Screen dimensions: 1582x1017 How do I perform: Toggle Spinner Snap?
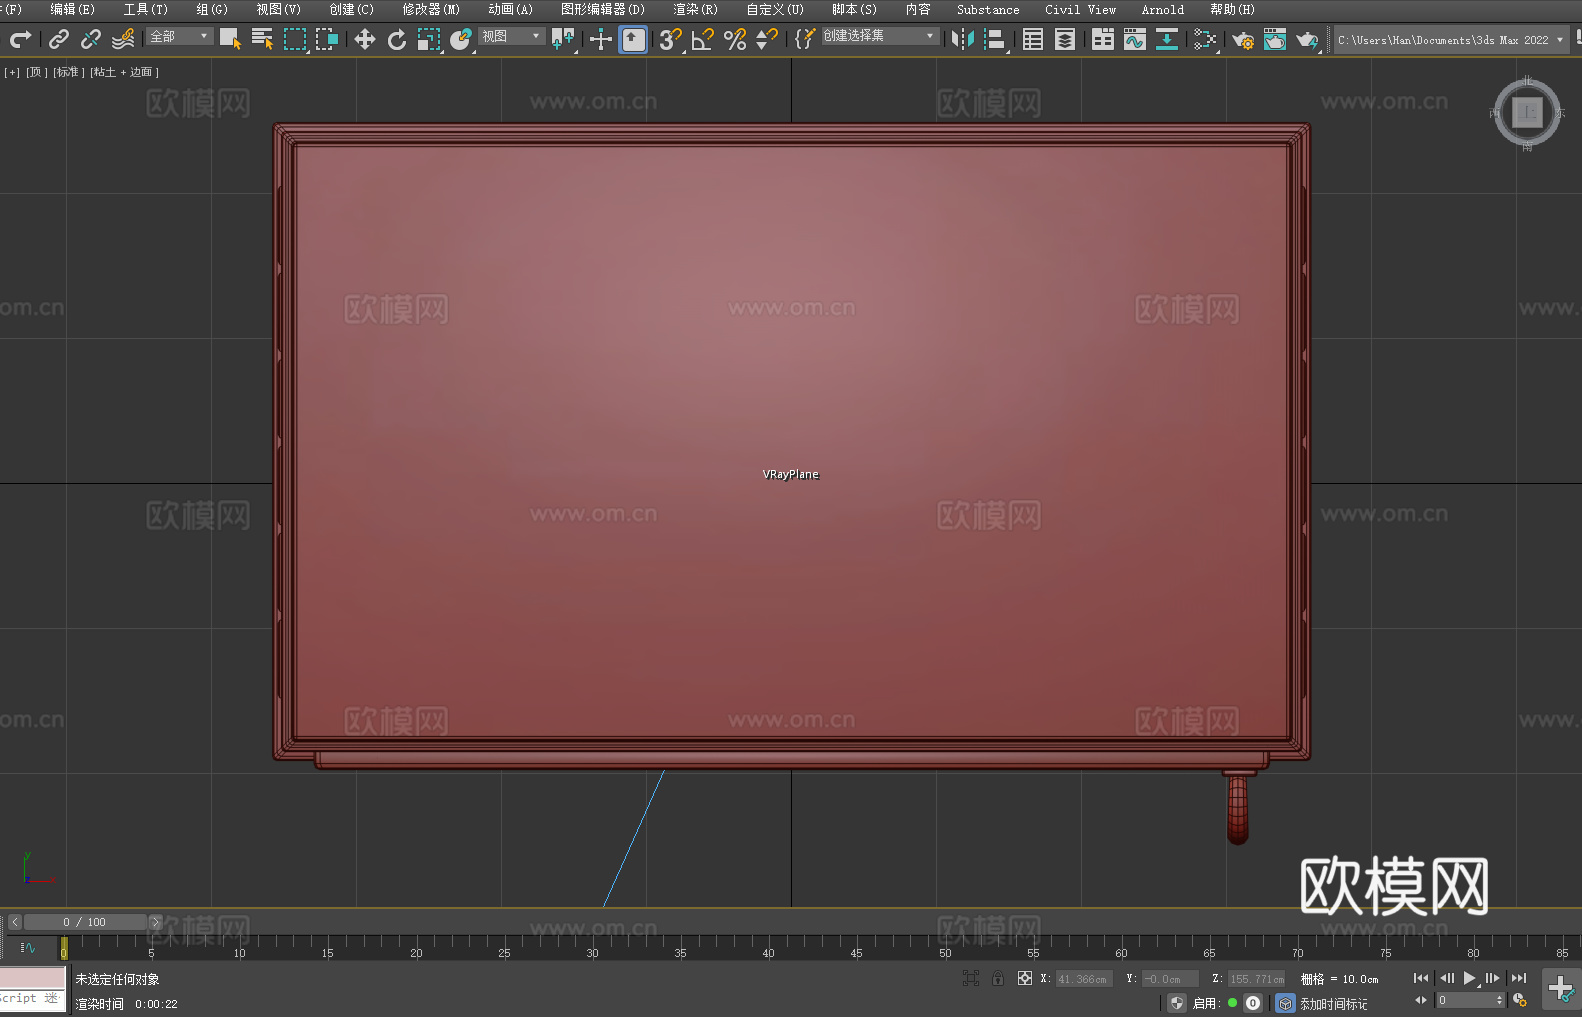click(x=767, y=39)
